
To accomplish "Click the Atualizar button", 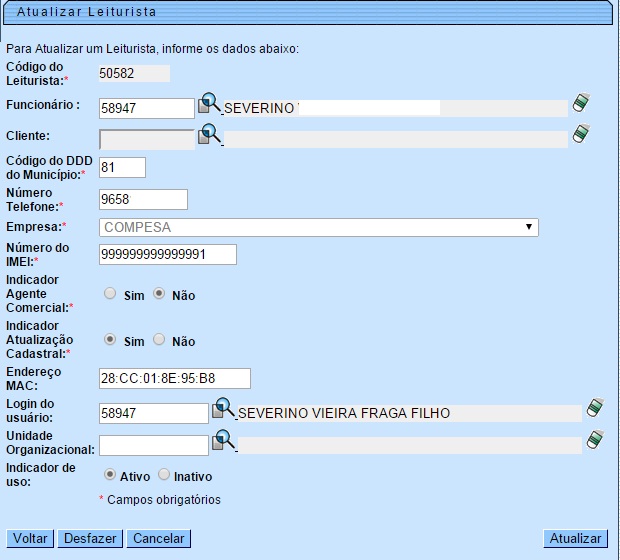I will click(x=575, y=539).
